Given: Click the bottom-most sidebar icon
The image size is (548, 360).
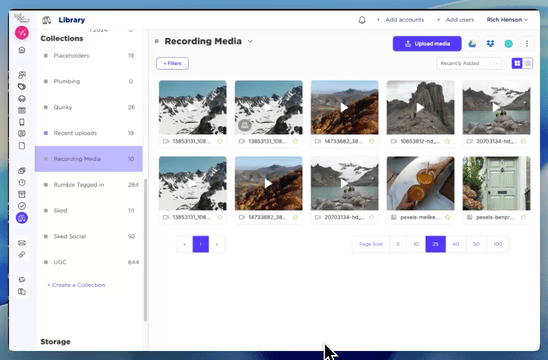Looking at the screenshot, I should click(x=22, y=291).
